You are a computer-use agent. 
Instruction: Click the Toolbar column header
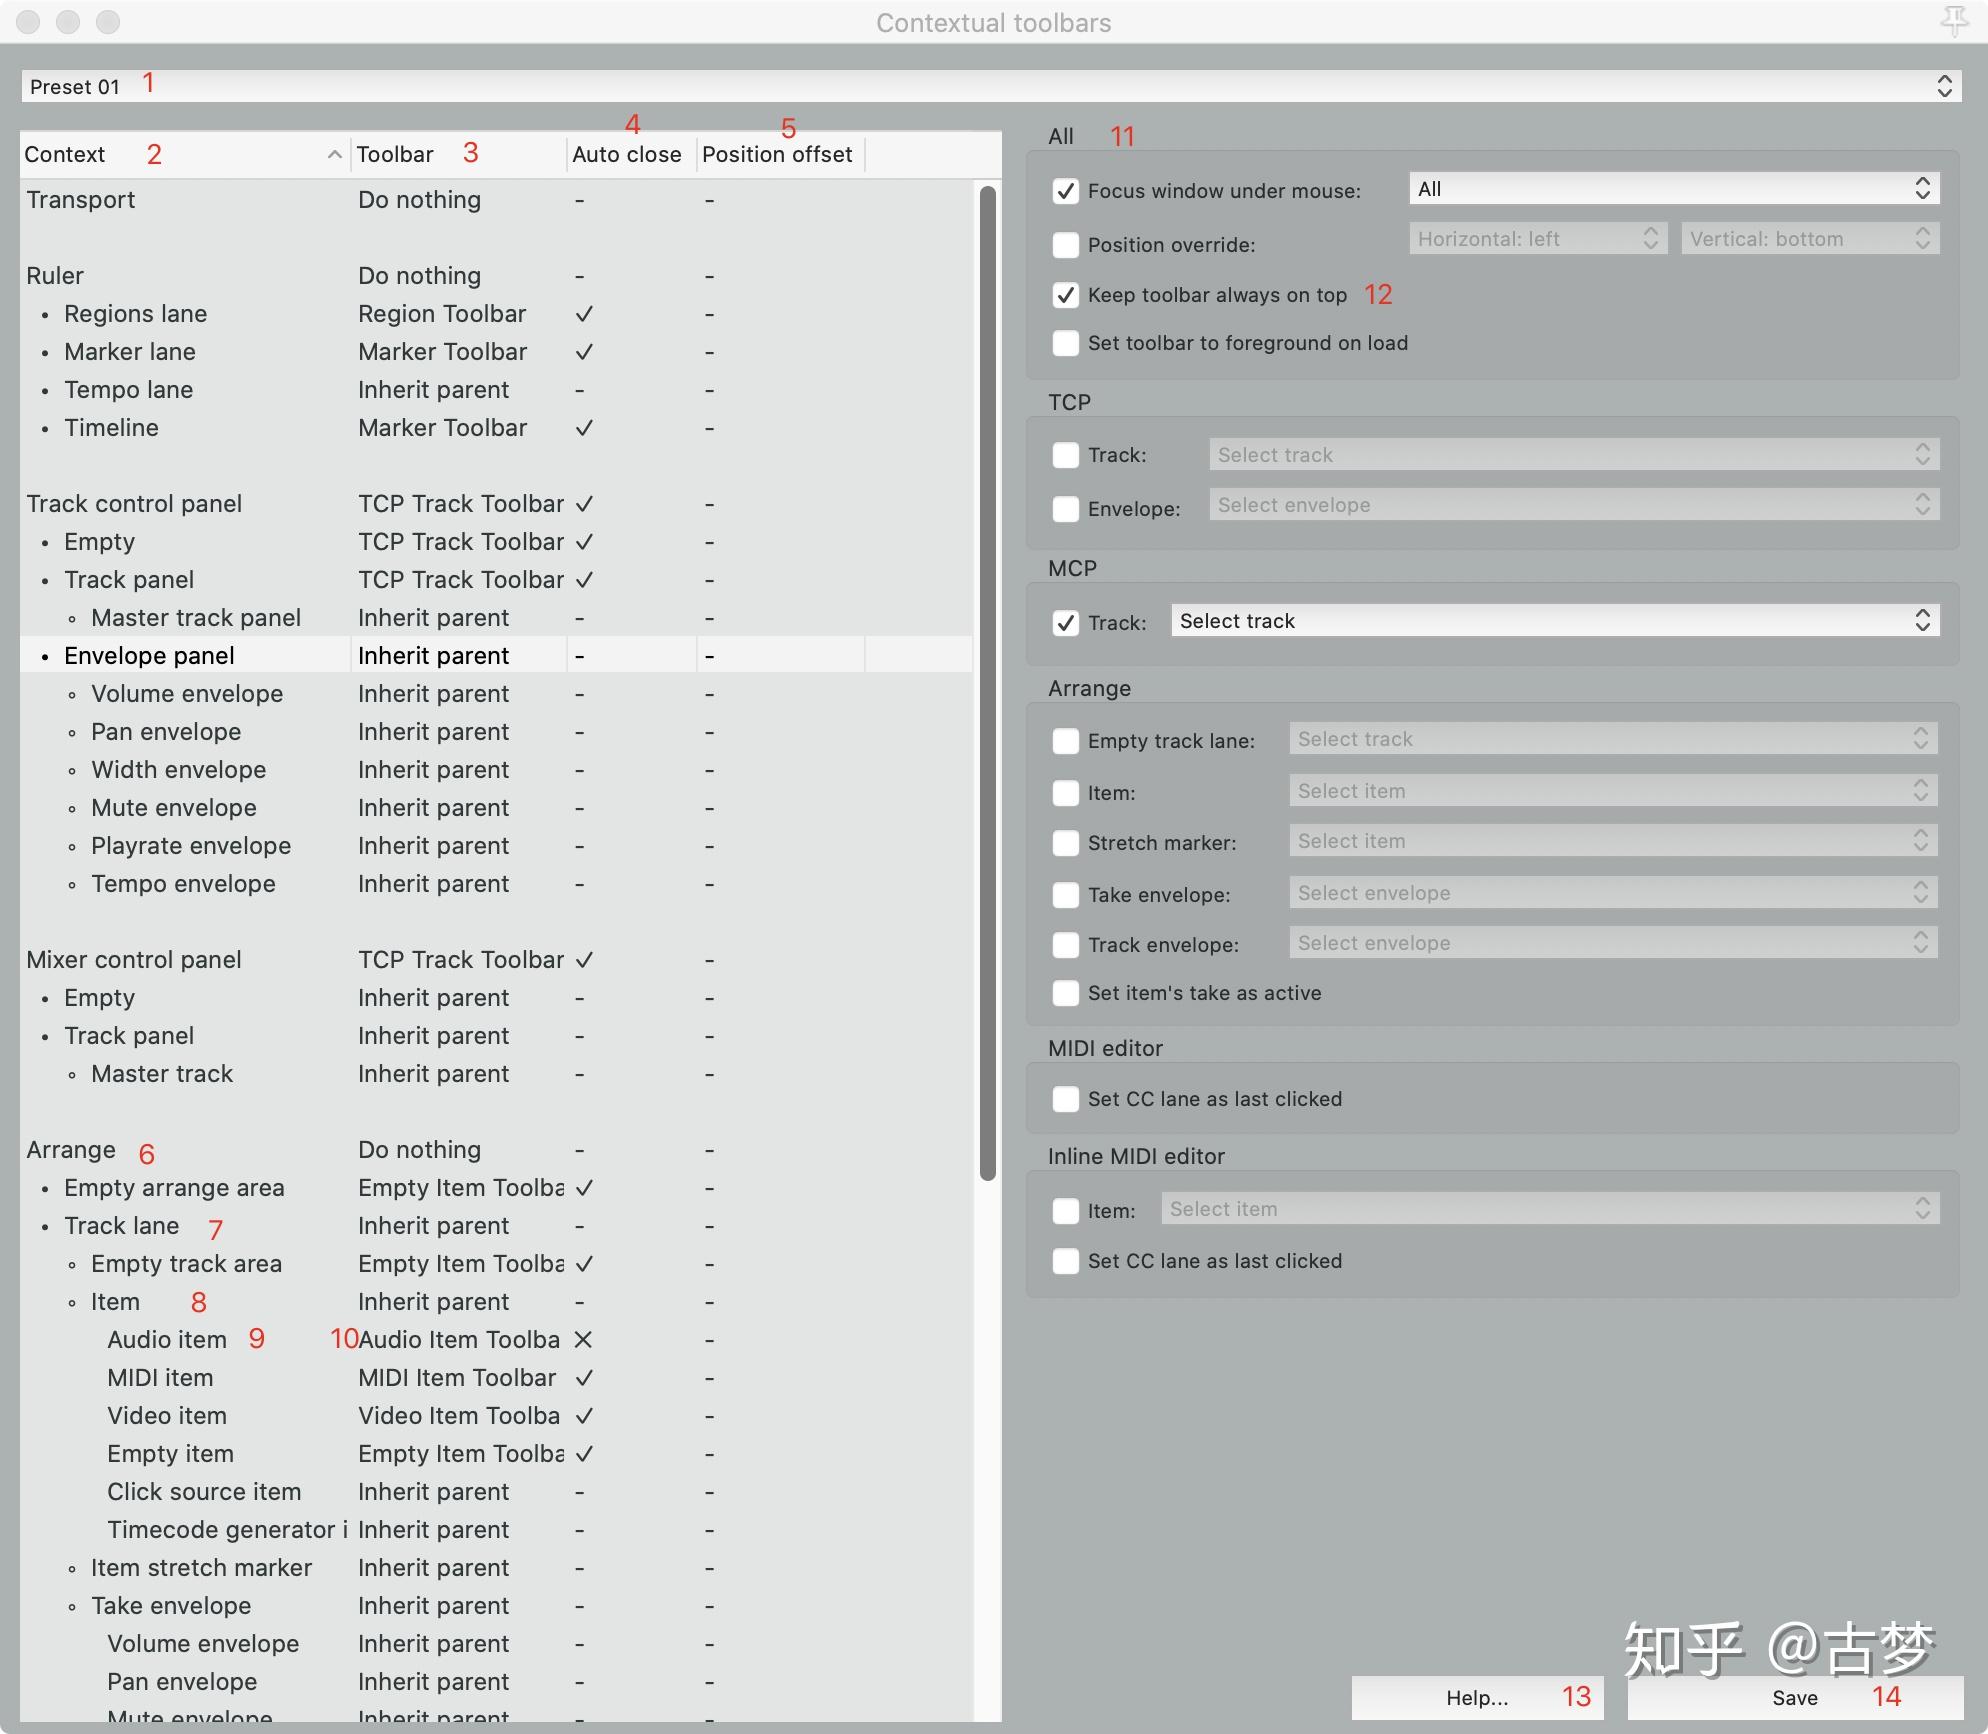tap(395, 153)
